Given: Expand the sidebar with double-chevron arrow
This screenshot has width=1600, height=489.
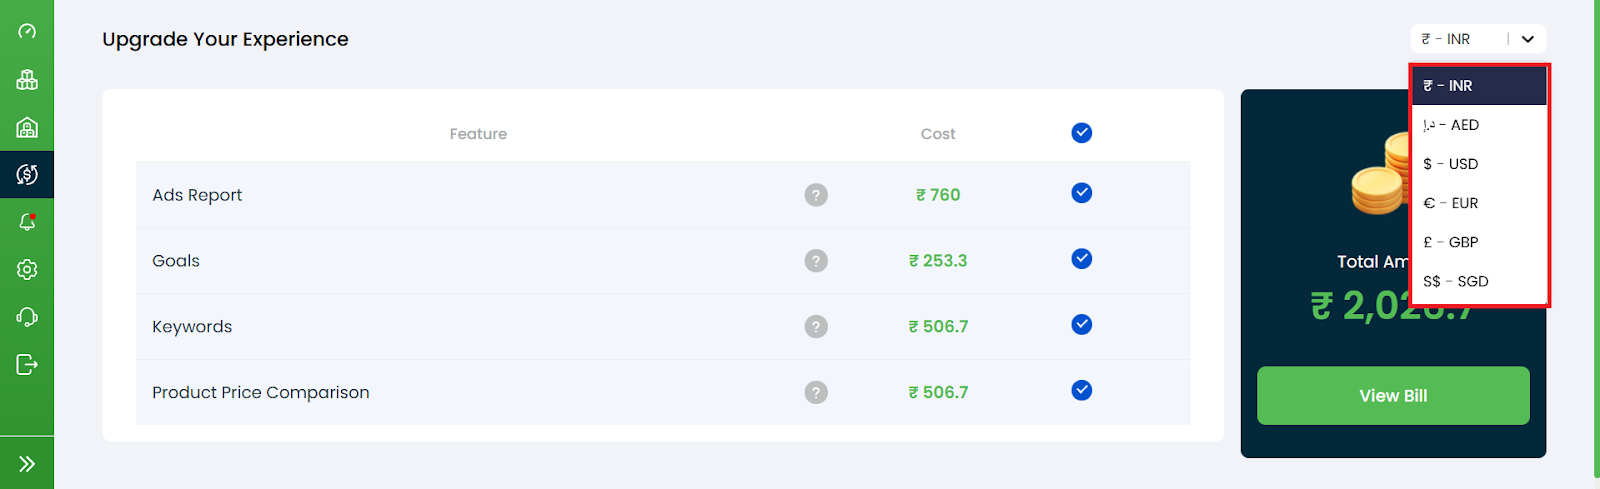Looking at the screenshot, I should [x=27, y=463].
